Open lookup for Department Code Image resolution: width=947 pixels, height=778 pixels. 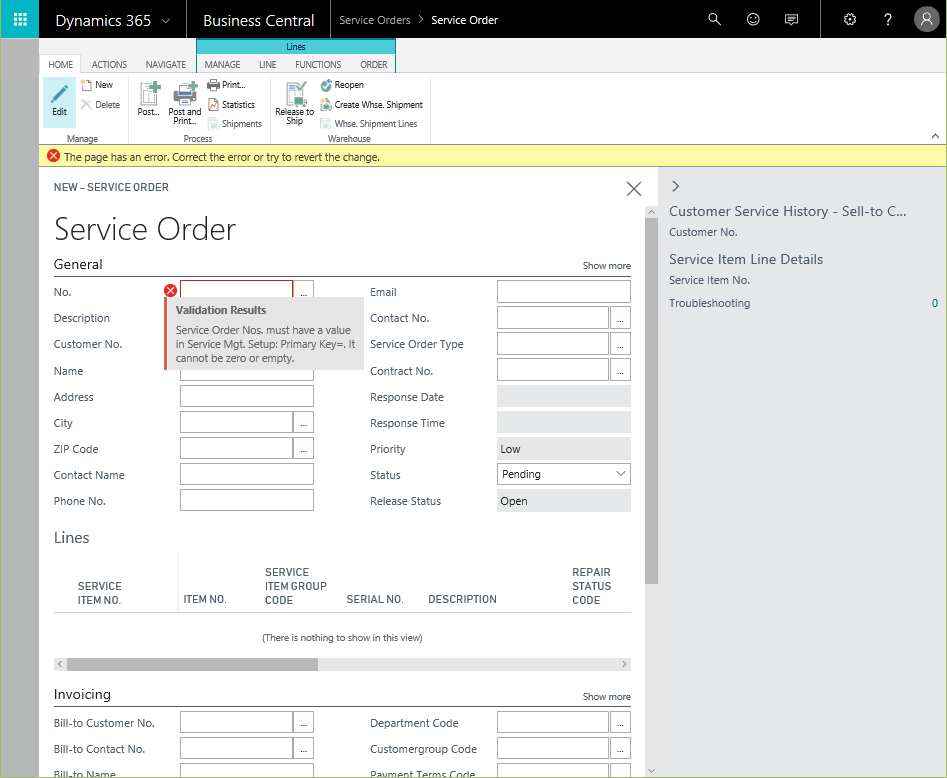tap(620, 722)
